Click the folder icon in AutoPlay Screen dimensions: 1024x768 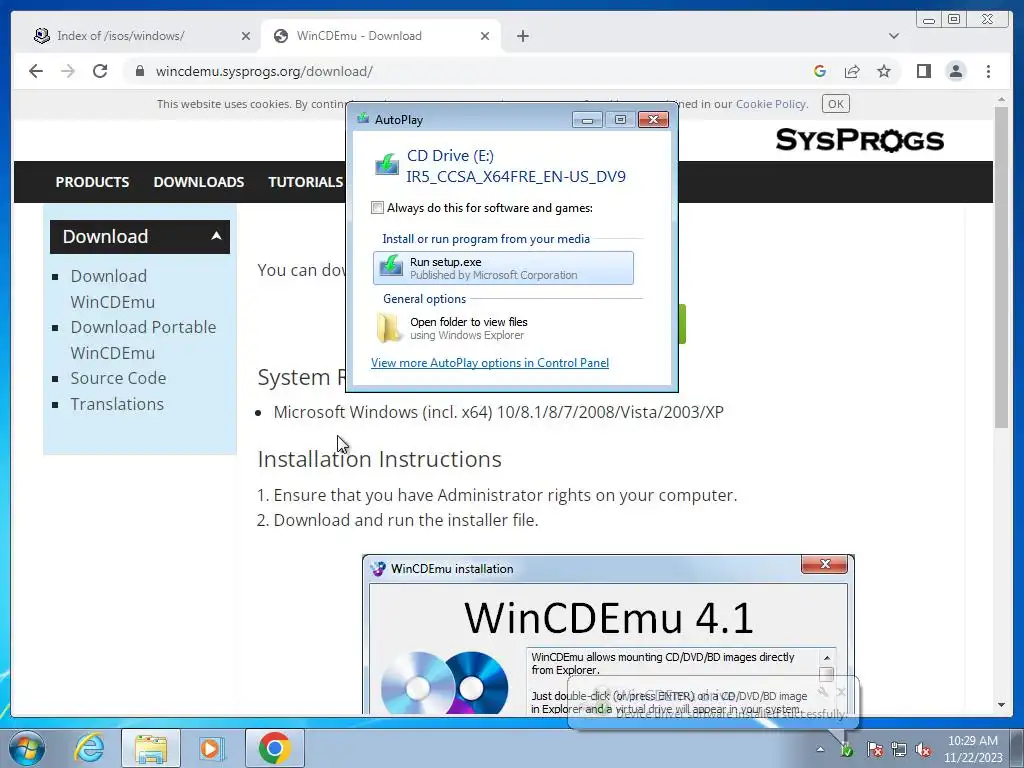[389, 327]
